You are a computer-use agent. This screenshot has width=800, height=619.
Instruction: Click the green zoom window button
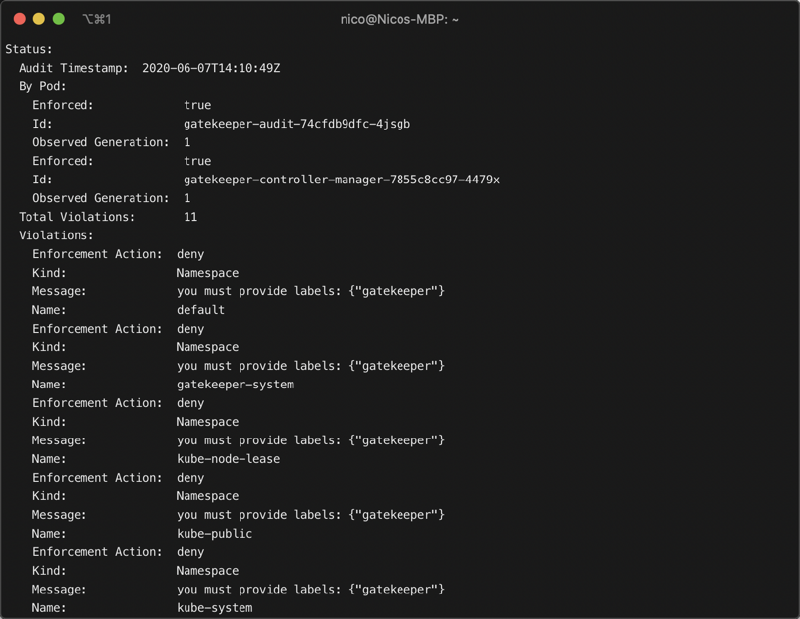coord(59,19)
